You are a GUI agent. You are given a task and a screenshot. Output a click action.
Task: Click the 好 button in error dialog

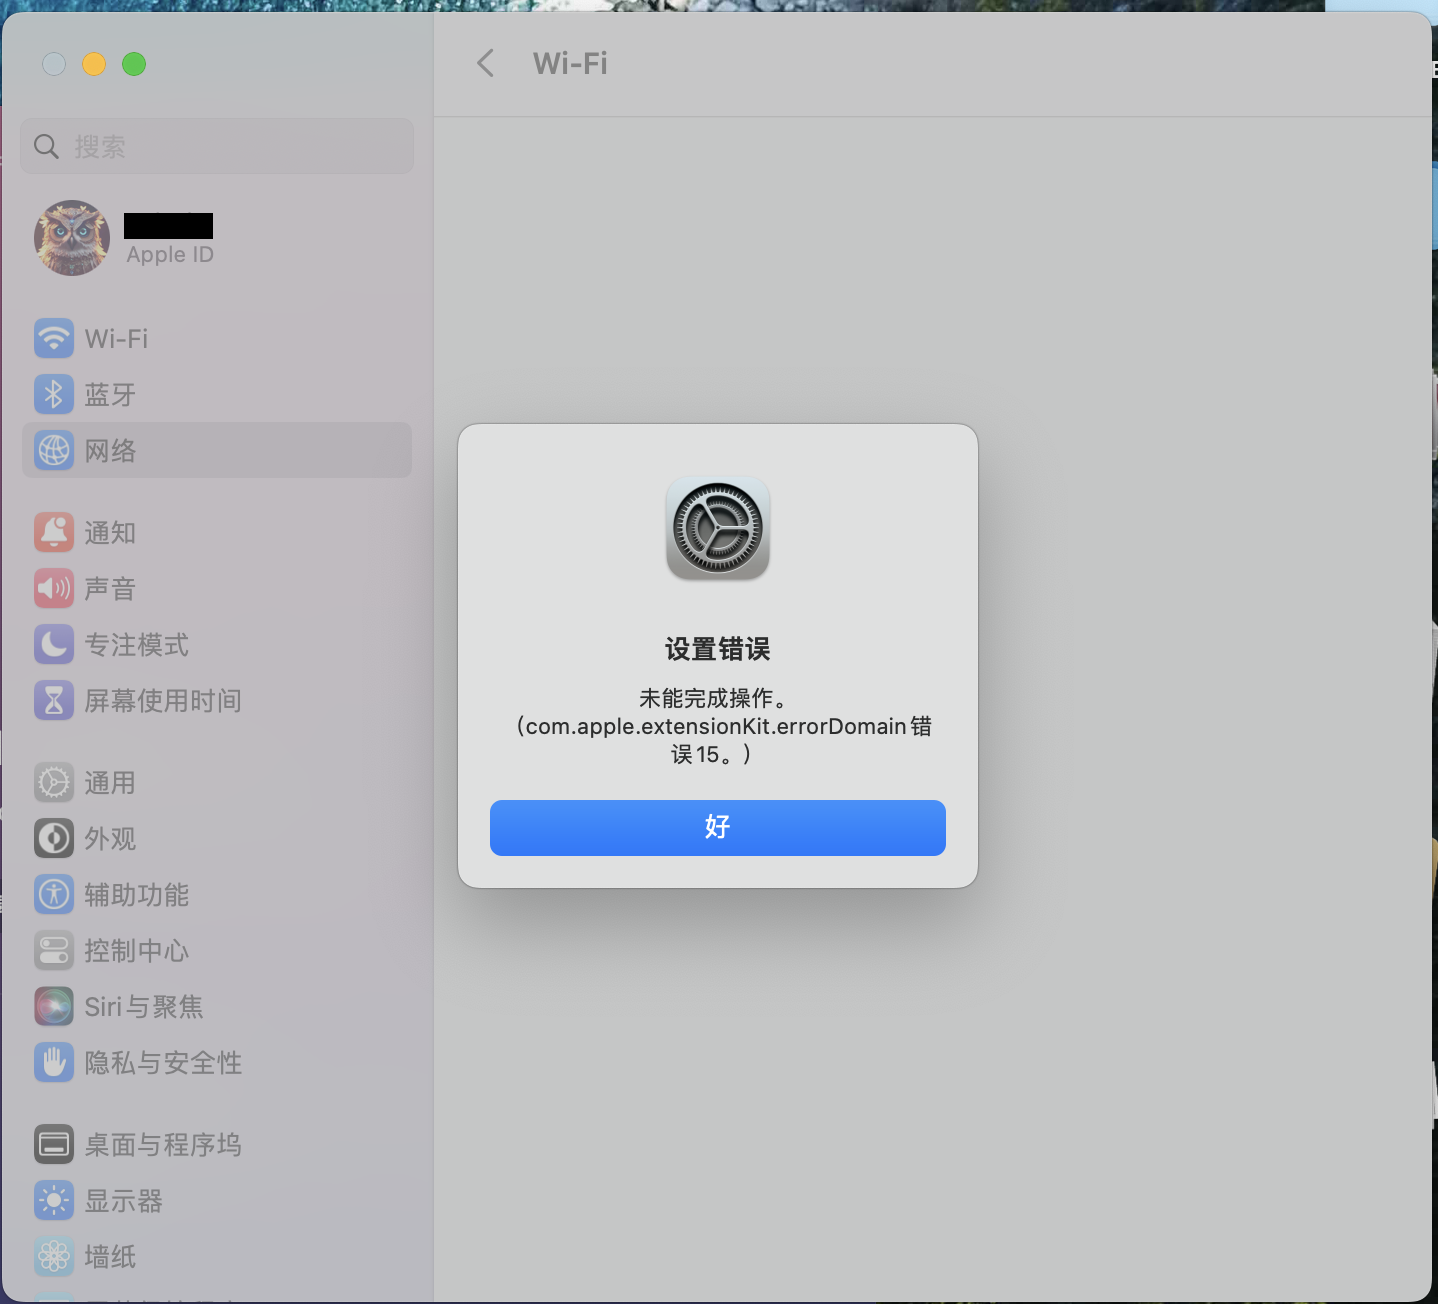click(x=717, y=827)
